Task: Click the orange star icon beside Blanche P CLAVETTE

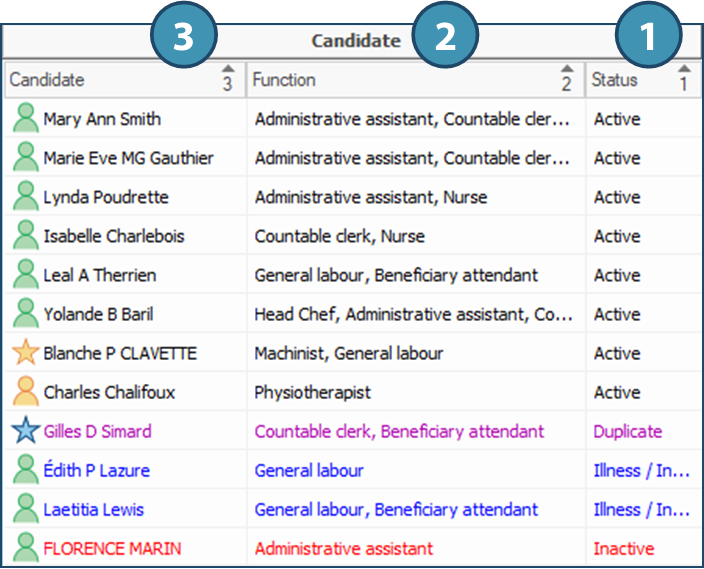Action: click(x=25, y=353)
